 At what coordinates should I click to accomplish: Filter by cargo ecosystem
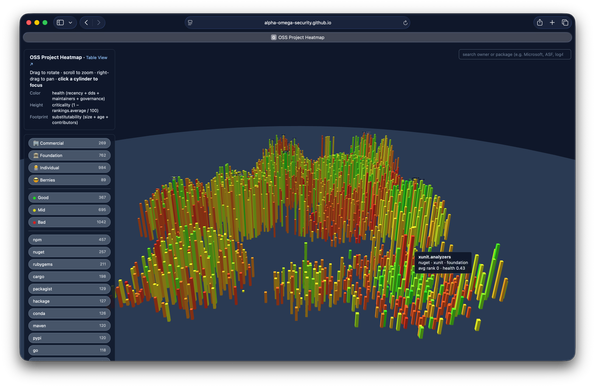click(69, 277)
